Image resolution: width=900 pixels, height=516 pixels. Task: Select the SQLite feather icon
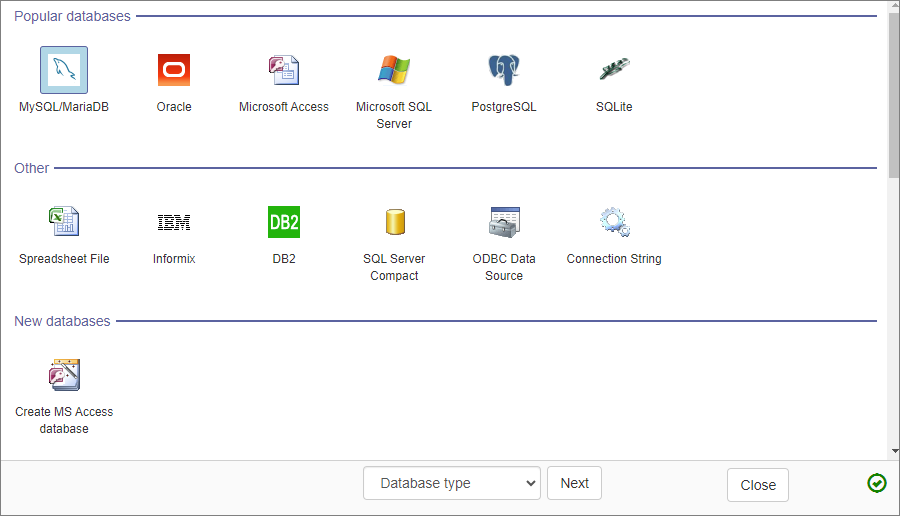(614, 70)
